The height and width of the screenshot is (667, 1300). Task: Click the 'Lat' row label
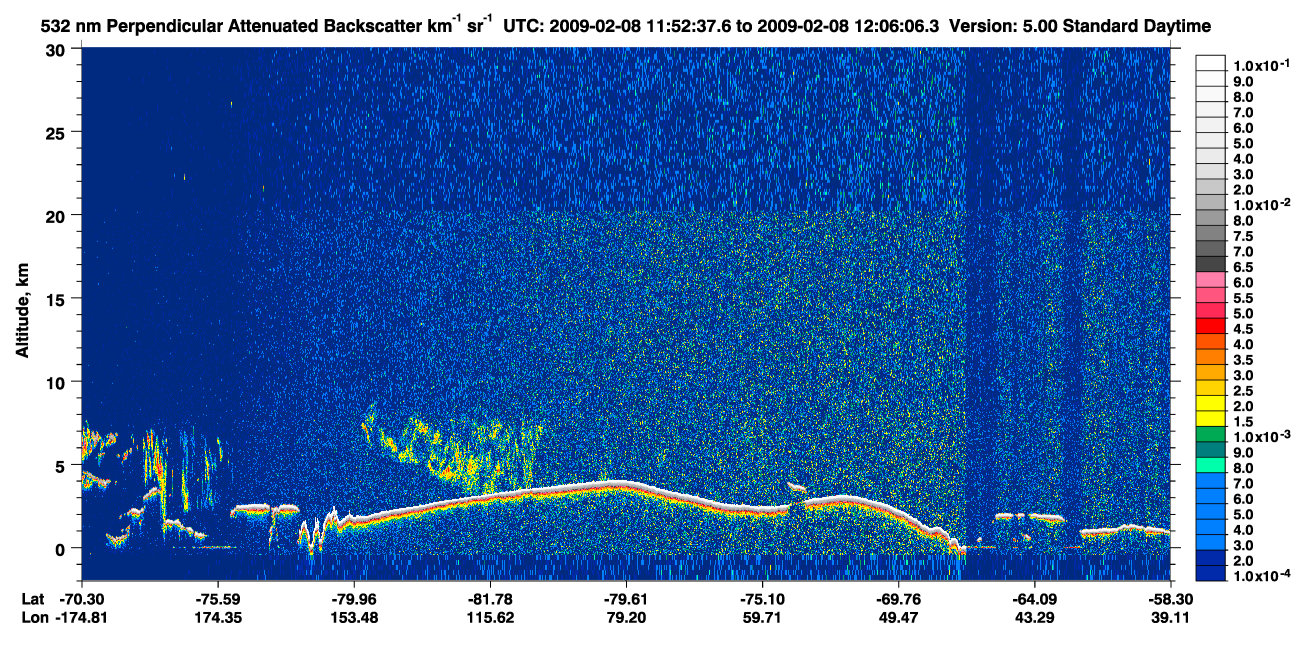click(34, 599)
